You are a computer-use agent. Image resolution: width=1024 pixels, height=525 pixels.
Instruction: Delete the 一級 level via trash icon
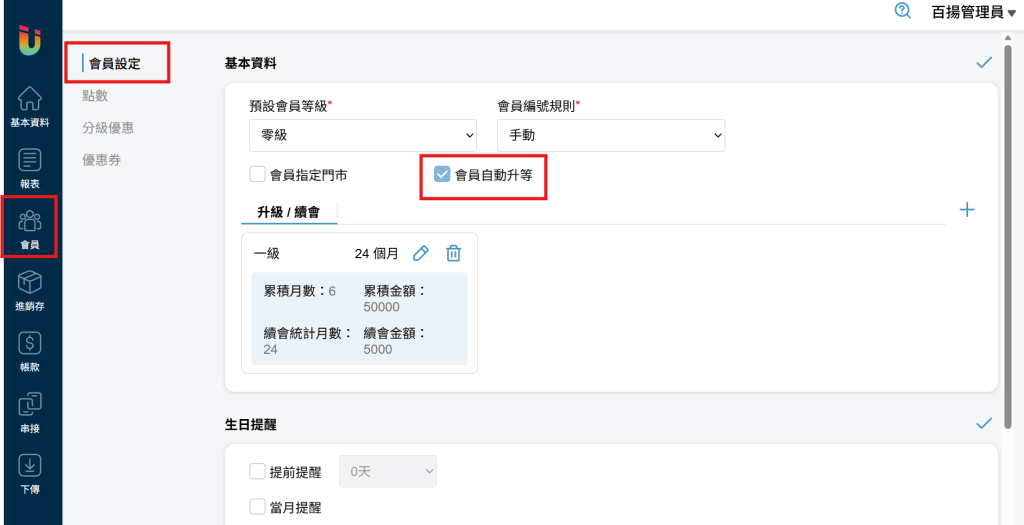453,254
